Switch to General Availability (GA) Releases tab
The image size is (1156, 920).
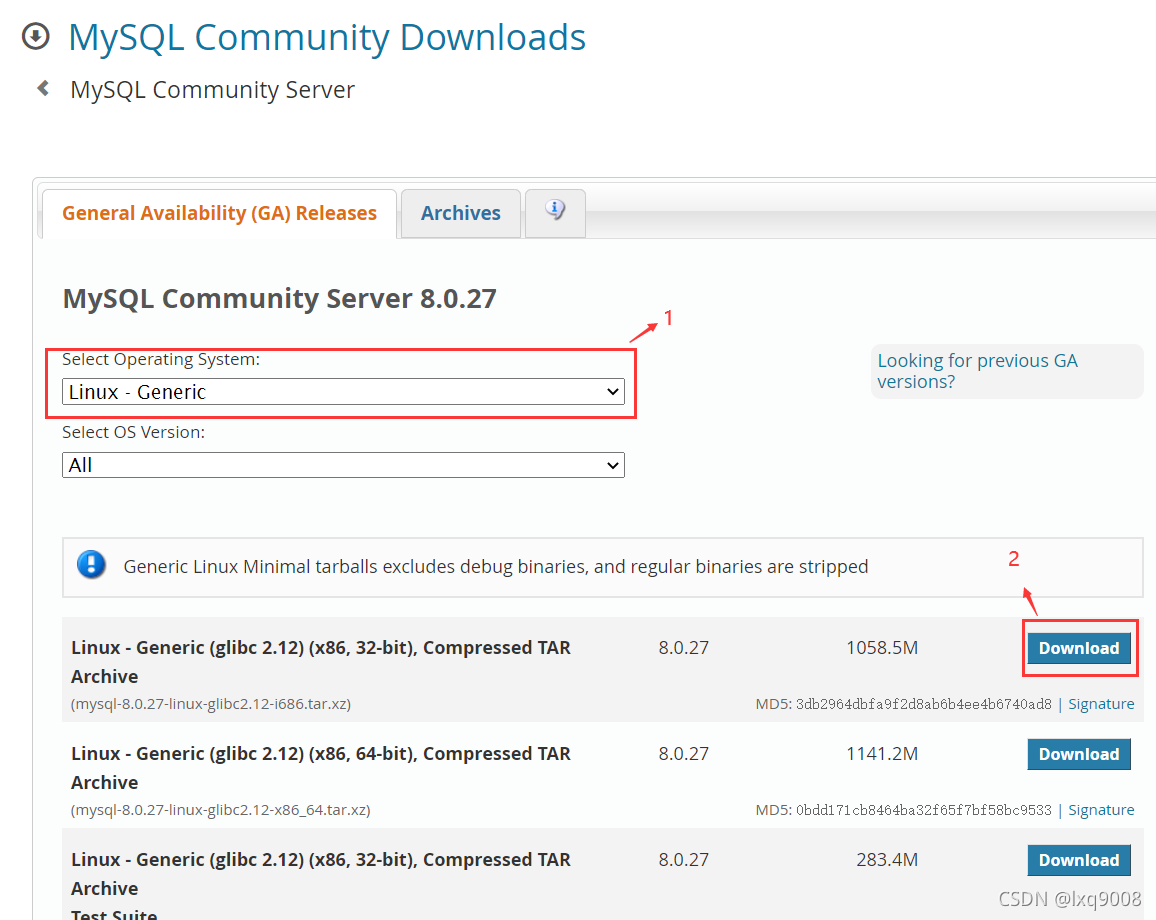(x=219, y=213)
